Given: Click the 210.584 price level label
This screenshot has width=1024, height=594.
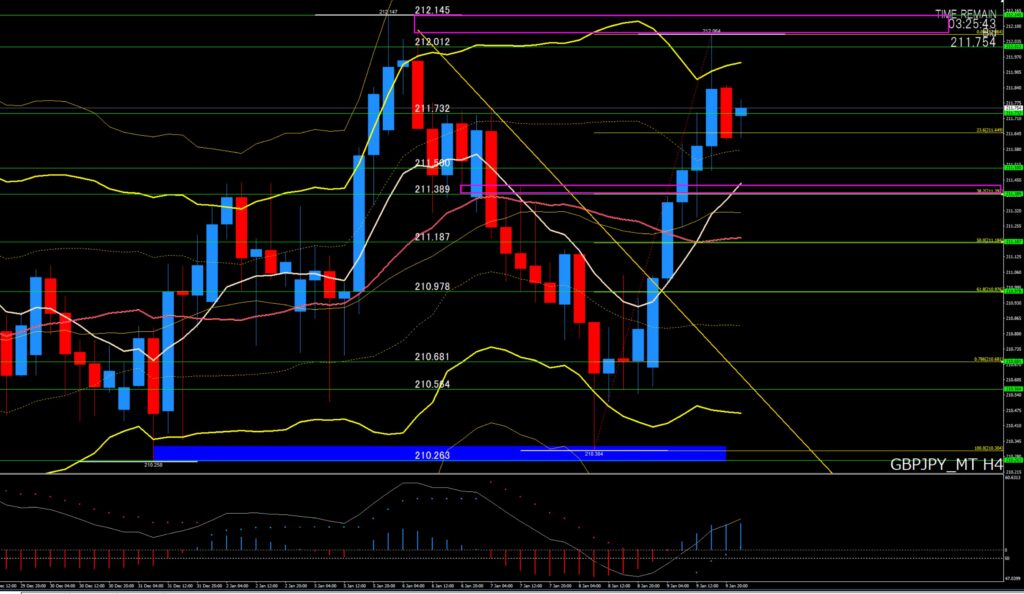Looking at the screenshot, I should (432, 384).
